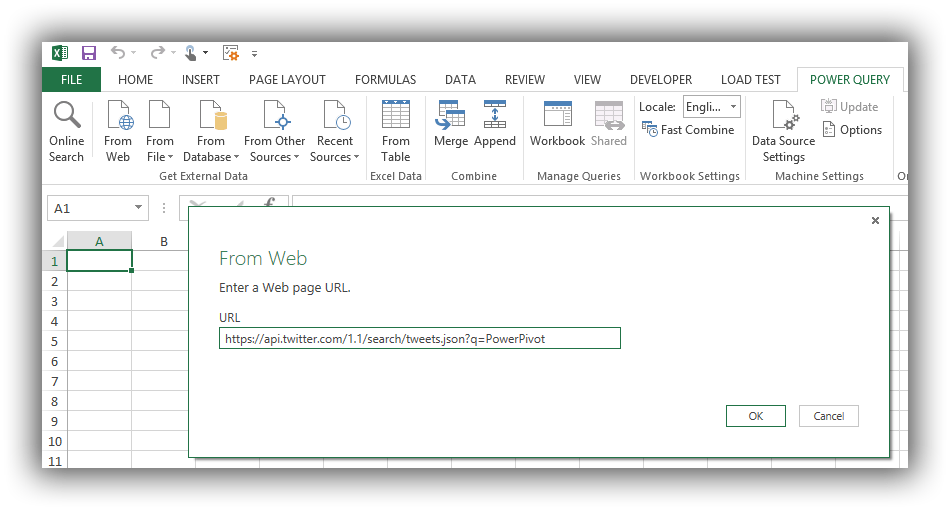The width and height of the screenshot is (950, 510).
Task: Click the Online Search magnifier icon
Action: point(67,115)
